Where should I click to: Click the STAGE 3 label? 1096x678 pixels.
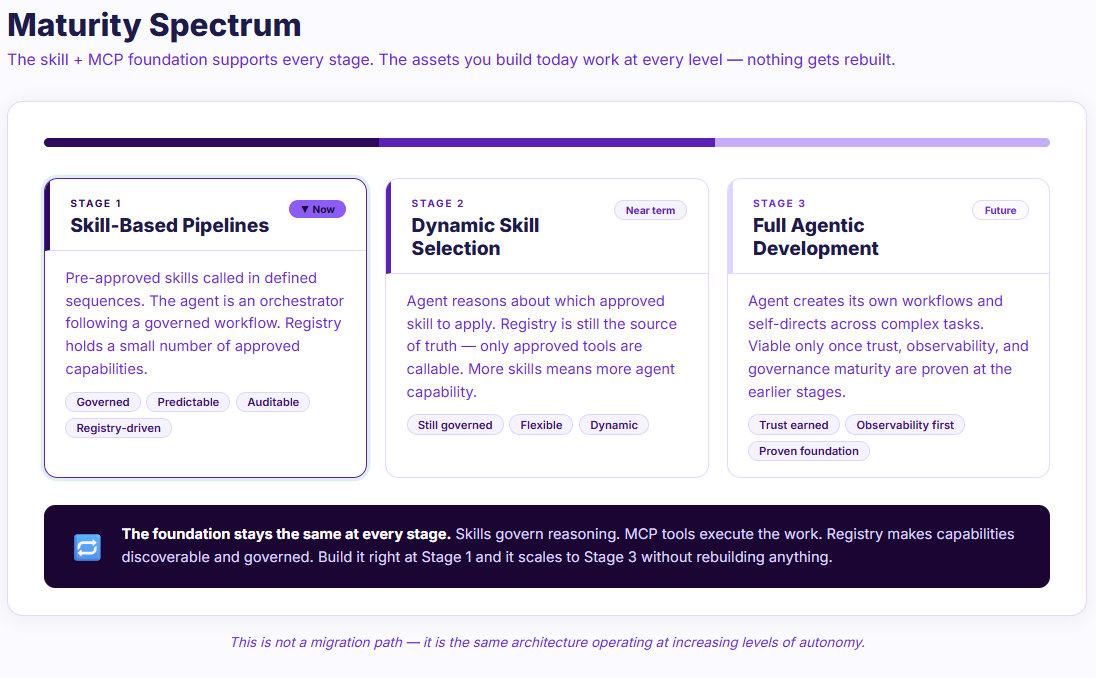tap(779, 203)
